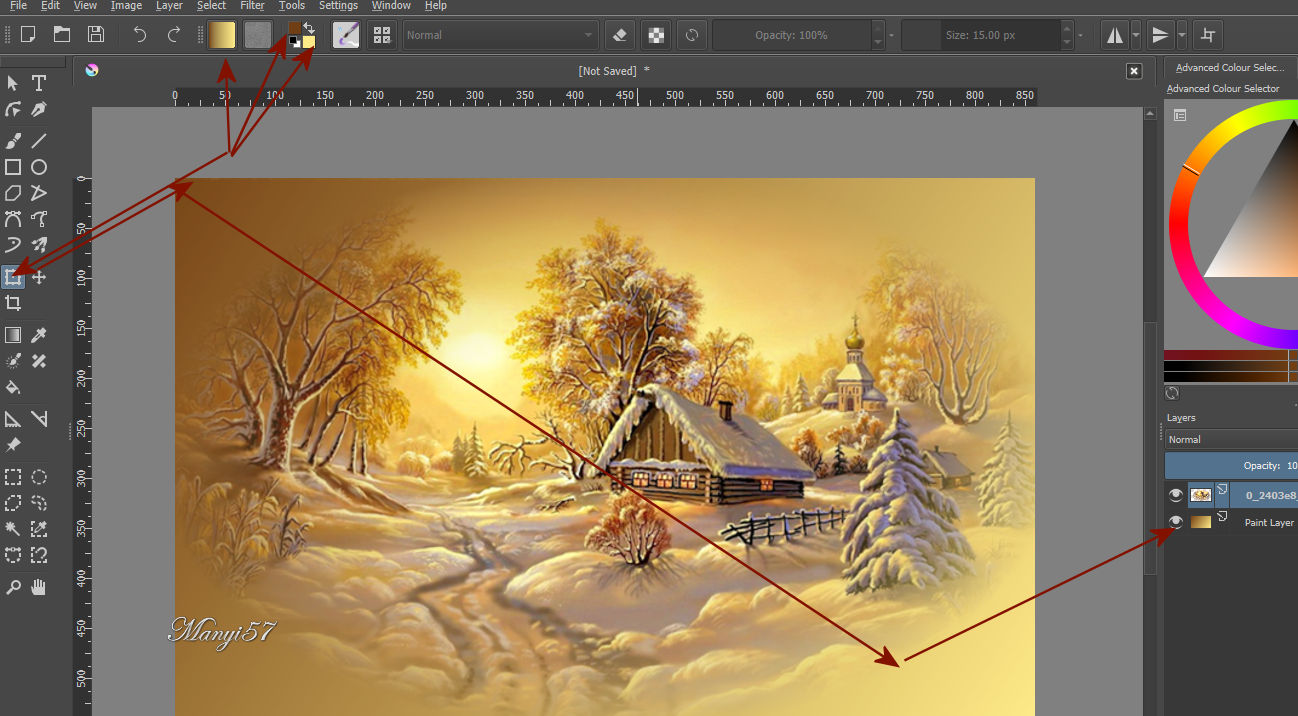Select the Bezier Curve tool
The width and height of the screenshot is (1298, 716).
13,219
